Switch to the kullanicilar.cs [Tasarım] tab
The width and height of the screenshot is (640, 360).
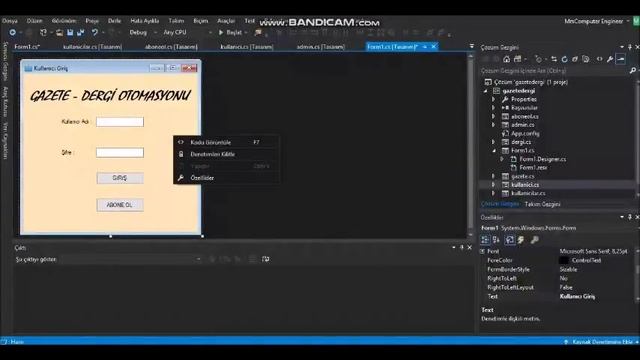[x=92, y=47]
